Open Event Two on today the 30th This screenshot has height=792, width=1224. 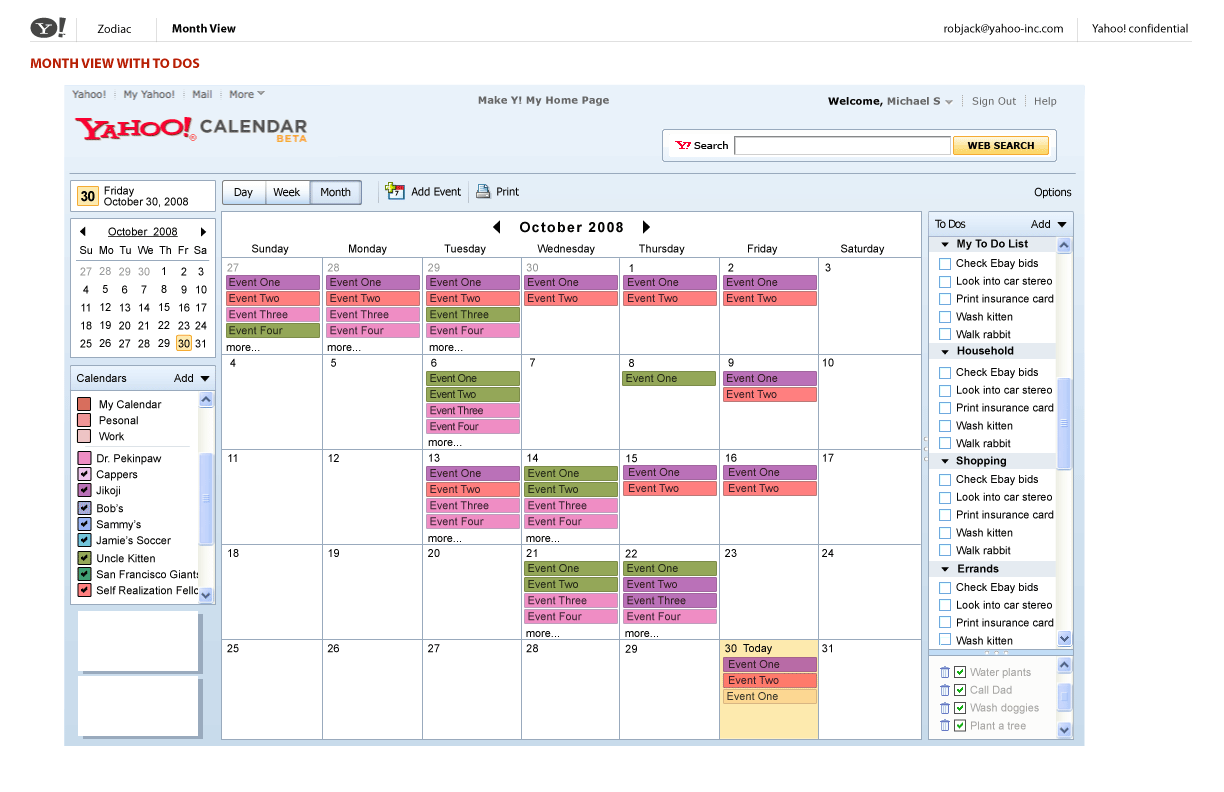pyautogui.click(x=770, y=680)
